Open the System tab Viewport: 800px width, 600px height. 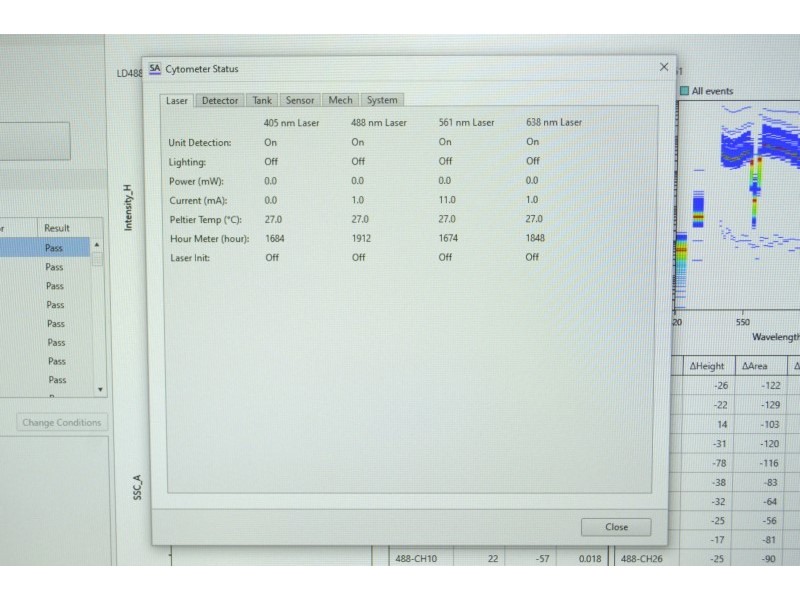(x=381, y=100)
